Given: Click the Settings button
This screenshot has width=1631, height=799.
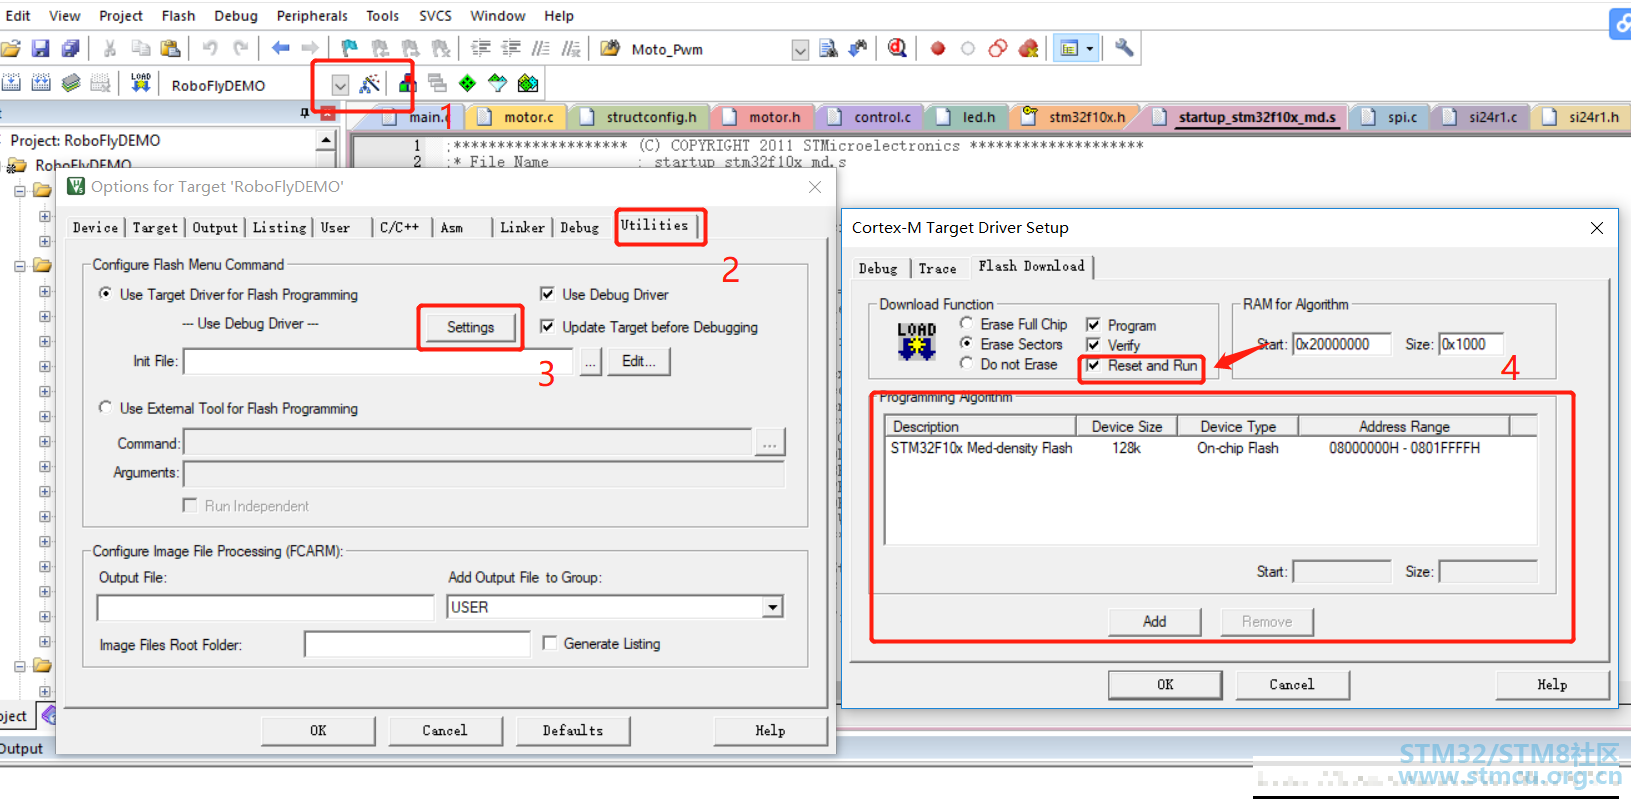Looking at the screenshot, I should pos(470,327).
